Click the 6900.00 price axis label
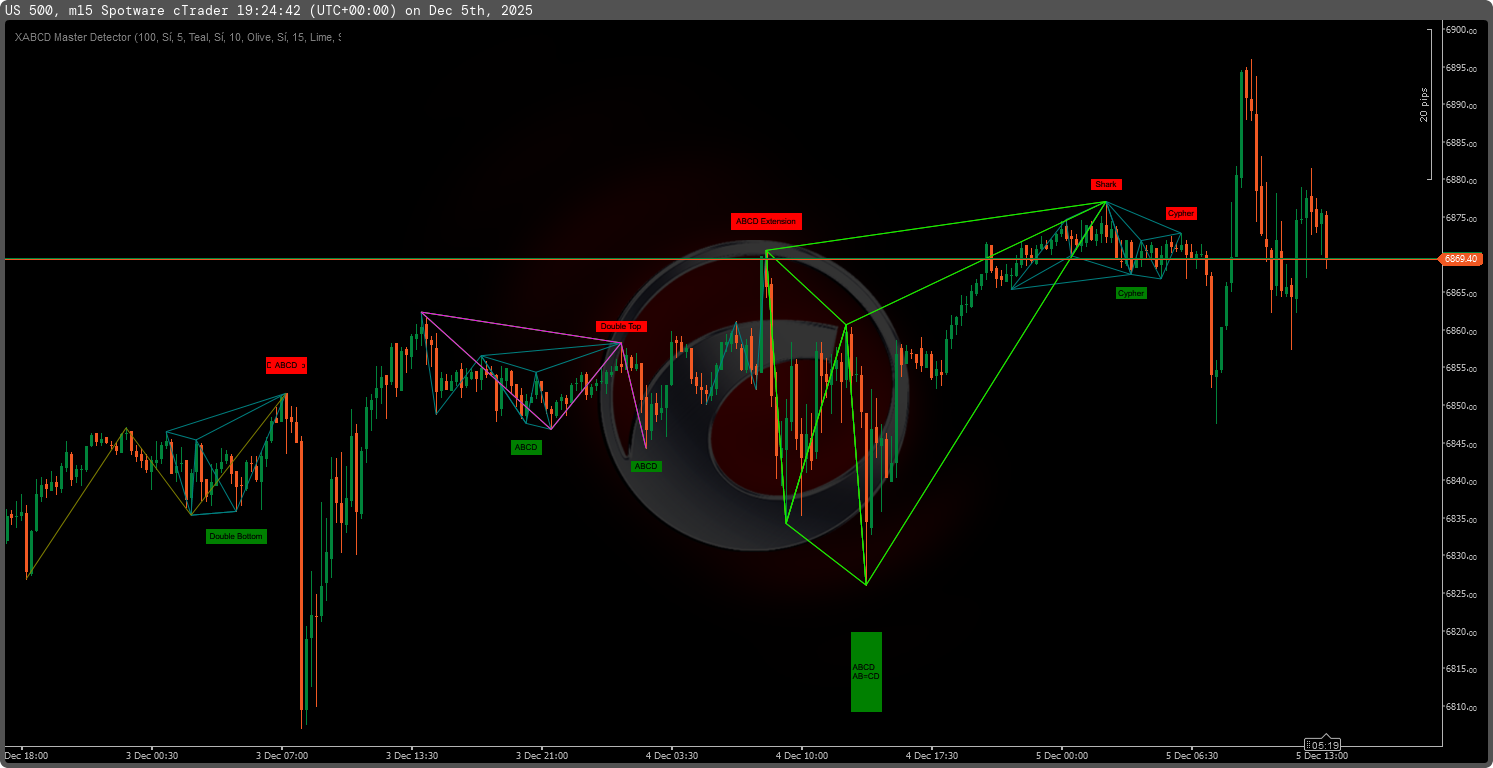Screen dimensions: 1493x768 coord(1461,30)
